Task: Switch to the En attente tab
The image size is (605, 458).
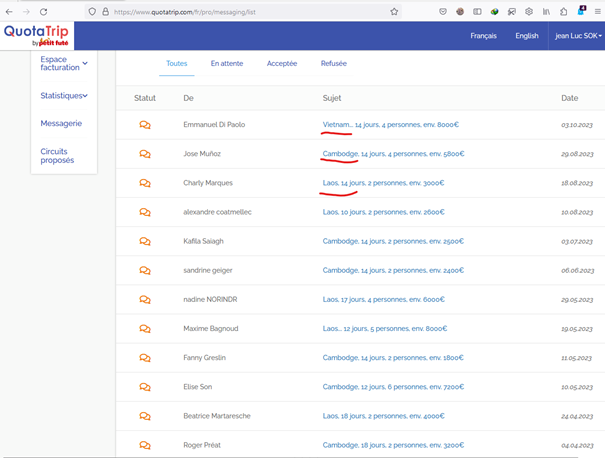Action: 226,63
